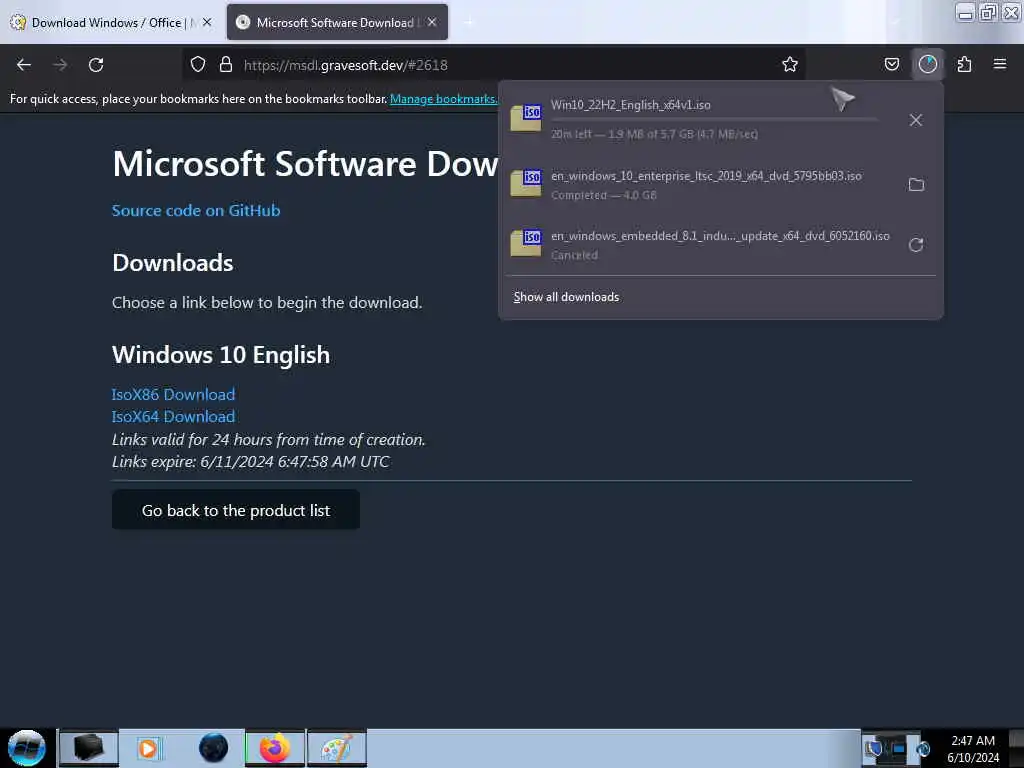Viewport: 1024px width, 768px height.
Task: Open Source code on GitHub link
Action: pos(196,210)
